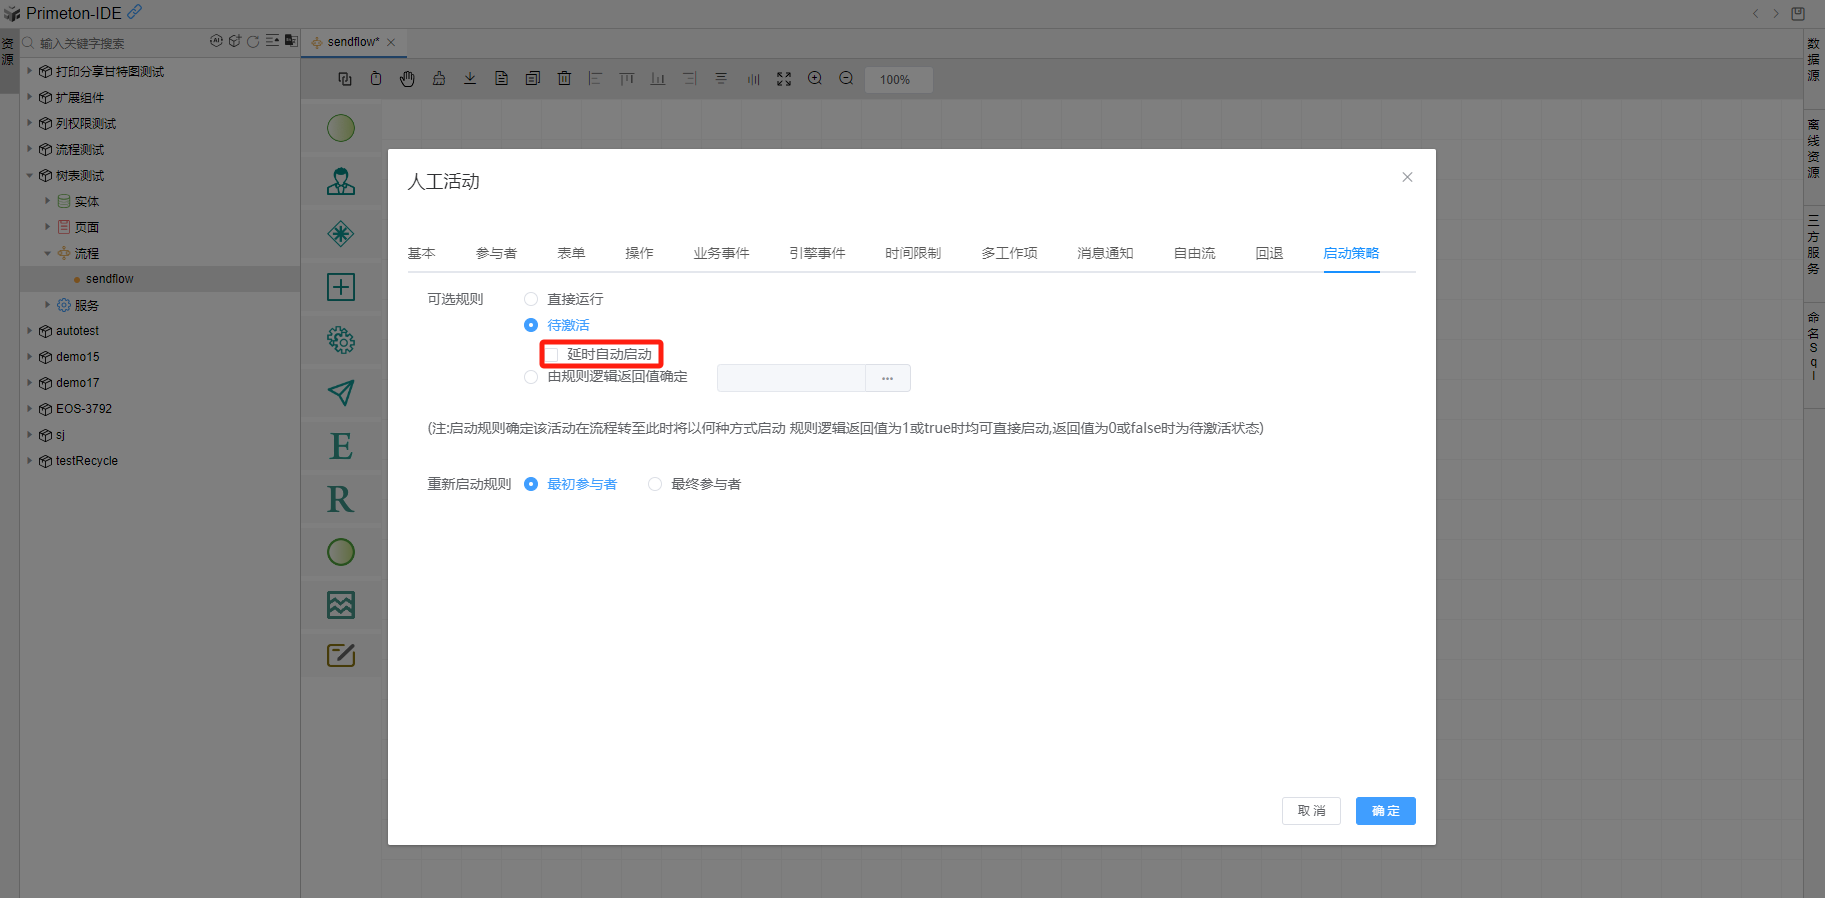Select the paper plane send node icon
The image size is (1825, 898).
pyautogui.click(x=341, y=393)
